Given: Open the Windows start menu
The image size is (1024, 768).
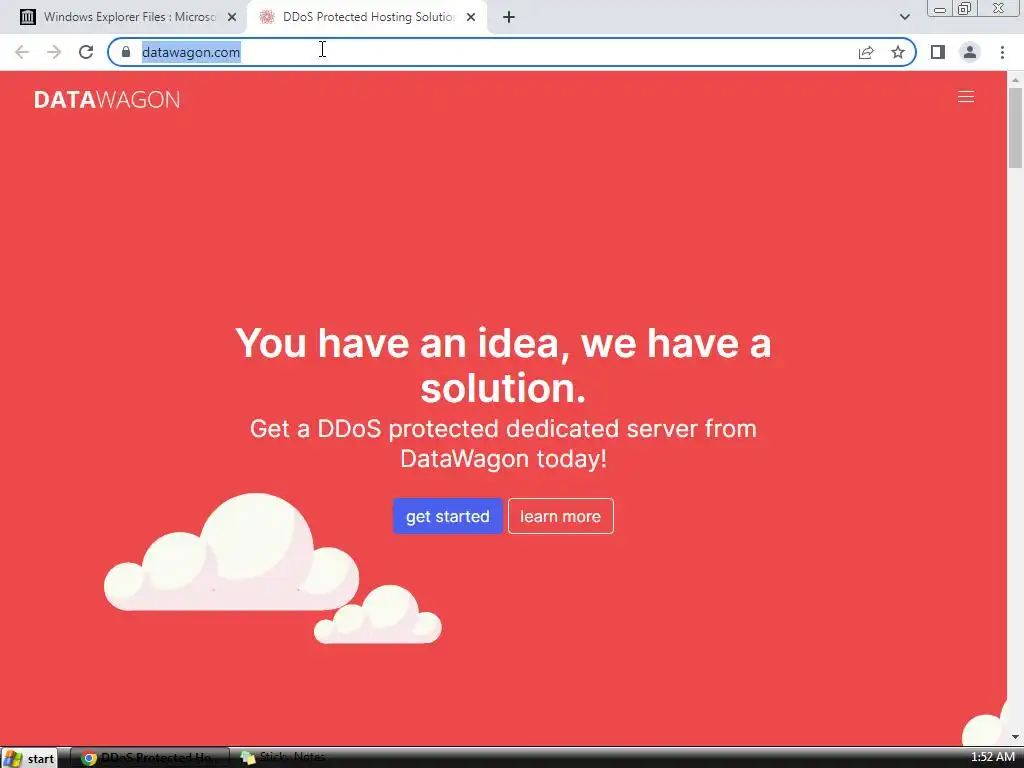Looking at the screenshot, I should pos(29,758).
